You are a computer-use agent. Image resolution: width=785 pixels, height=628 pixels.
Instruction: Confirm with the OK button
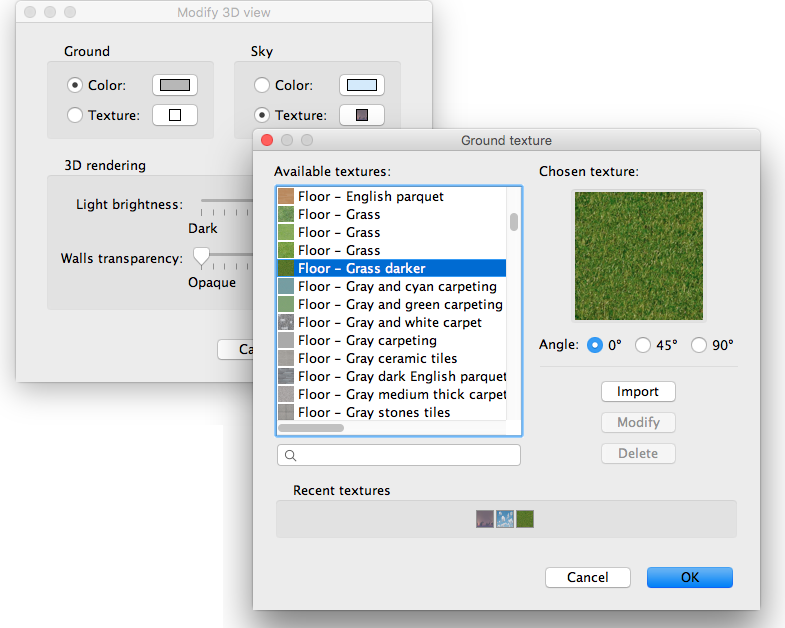pyautogui.click(x=689, y=577)
